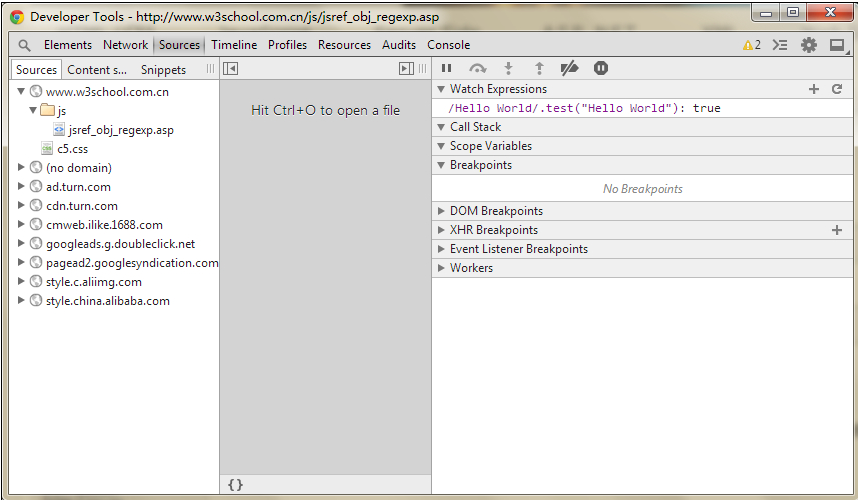Toggle deactivate all breakpoints
The height and width of the screenshot is (500, 858).
569,68
